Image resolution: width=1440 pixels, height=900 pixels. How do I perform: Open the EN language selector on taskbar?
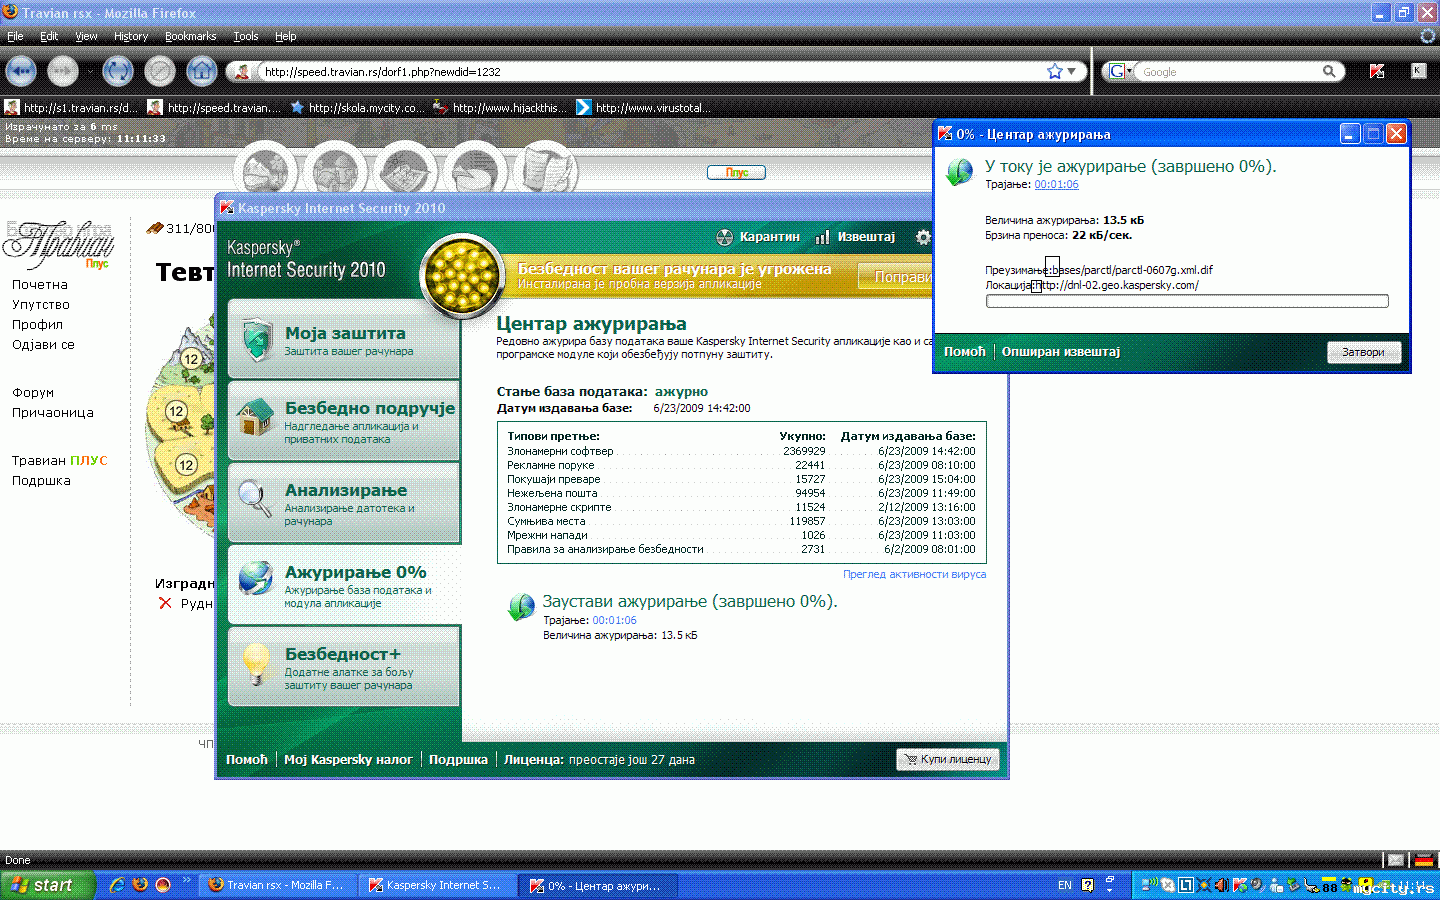(1064, 885)
